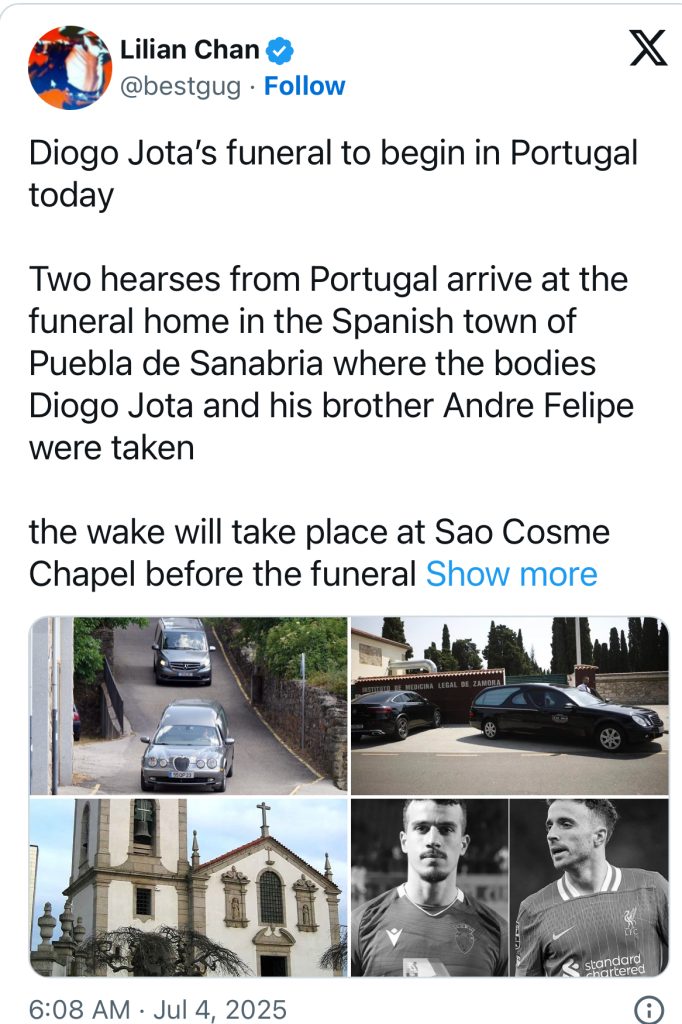Click the blue verified badge
The width and height of the screenshot is (682, 1024).
[x=281, y=49]
